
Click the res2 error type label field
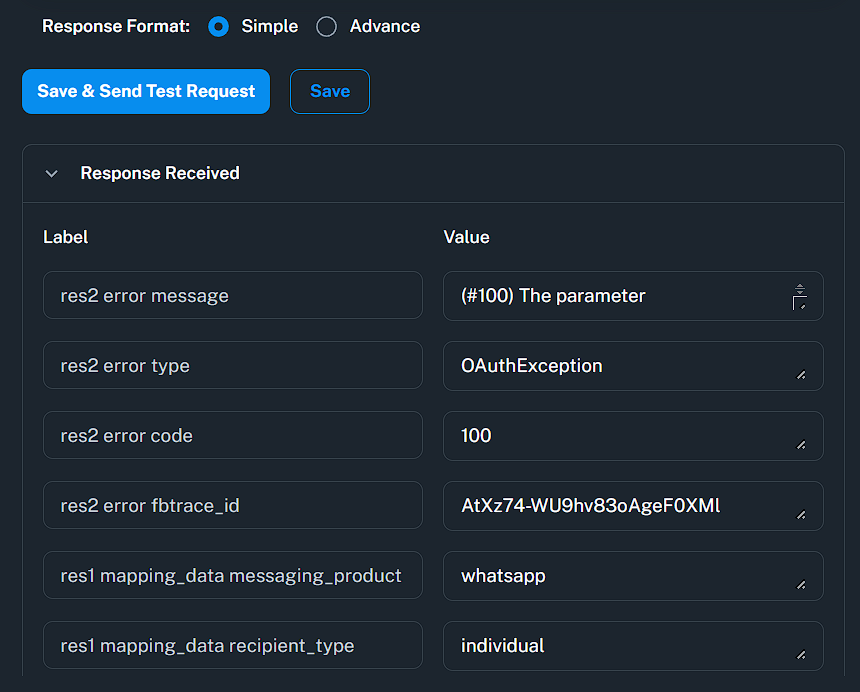(232, 366)
